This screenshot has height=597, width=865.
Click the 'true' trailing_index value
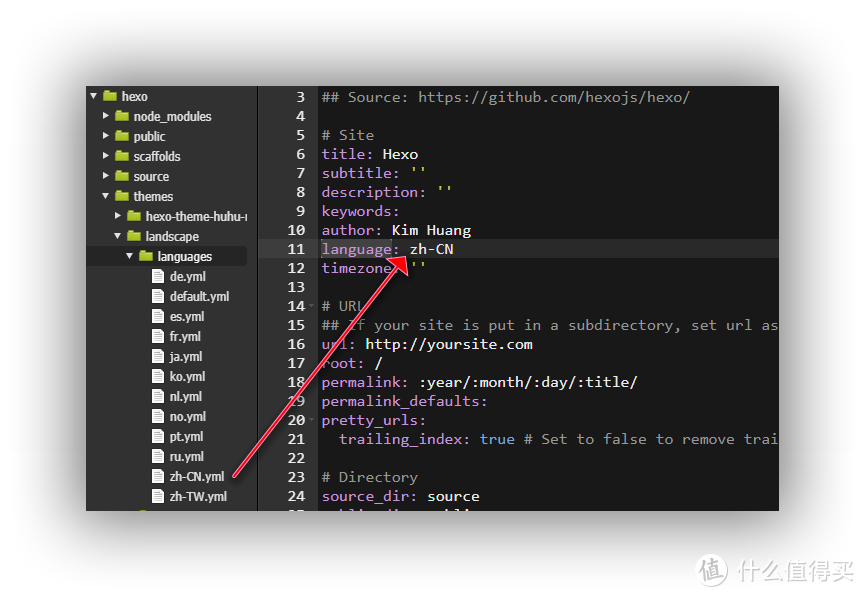pos(497,439)
